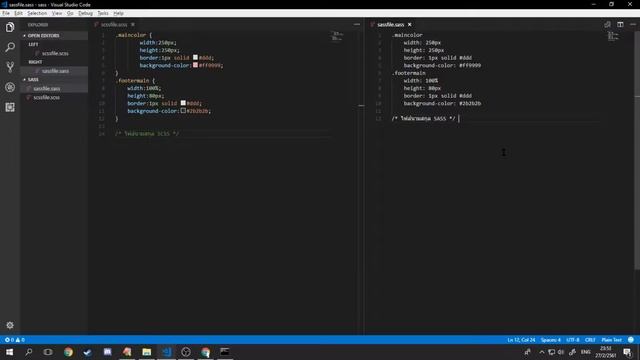The height and width of the screenshot is (360, 640).
Task: Open scssfile.scss in the SASS folder
Action: (x=47, y=98)
